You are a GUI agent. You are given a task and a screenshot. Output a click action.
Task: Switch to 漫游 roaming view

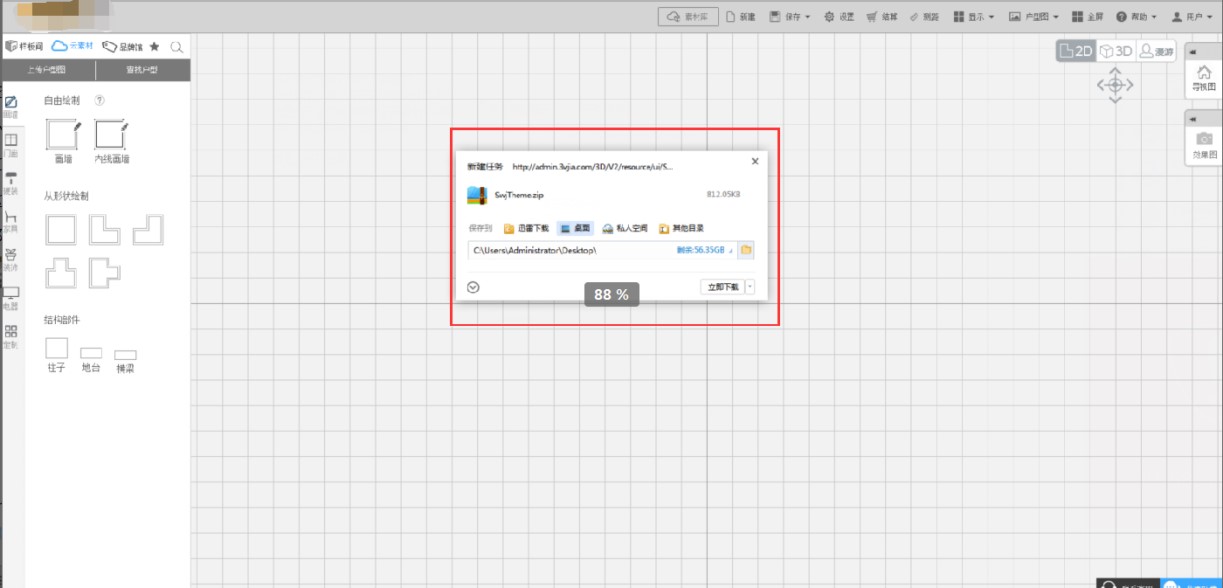[x=1156, y=51]
